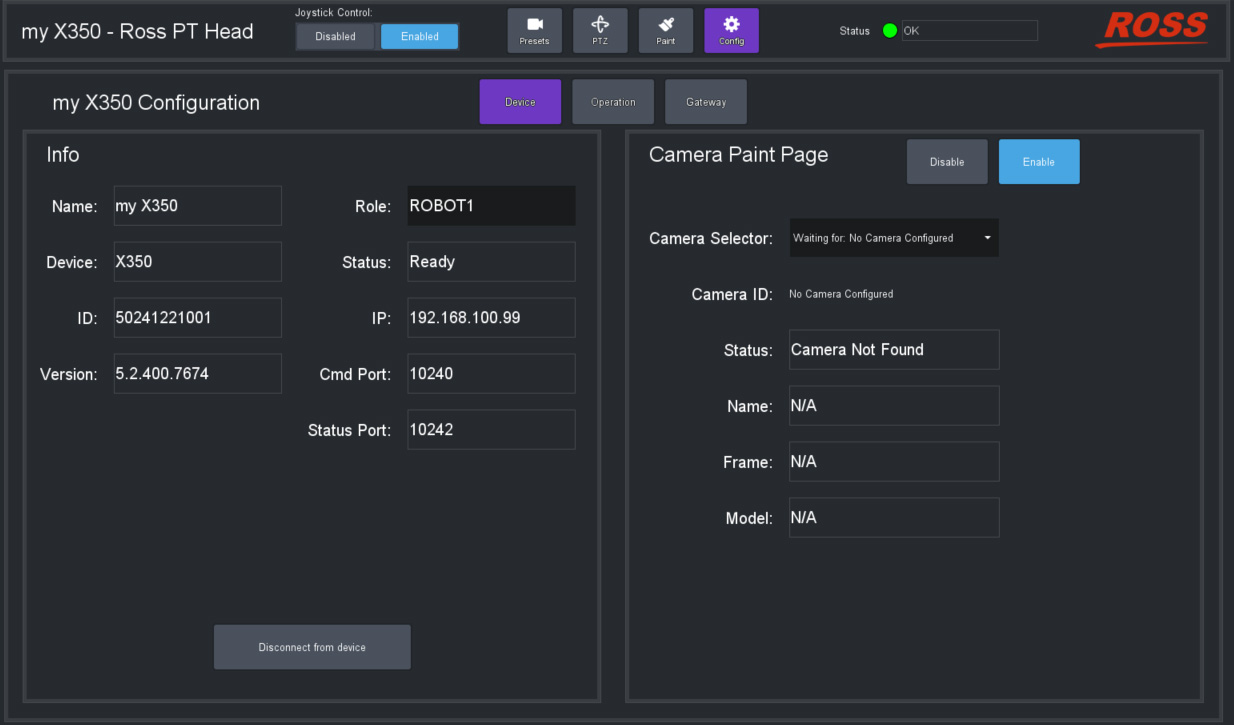Open the Presets camera icon page

click(x=534, y=30)
